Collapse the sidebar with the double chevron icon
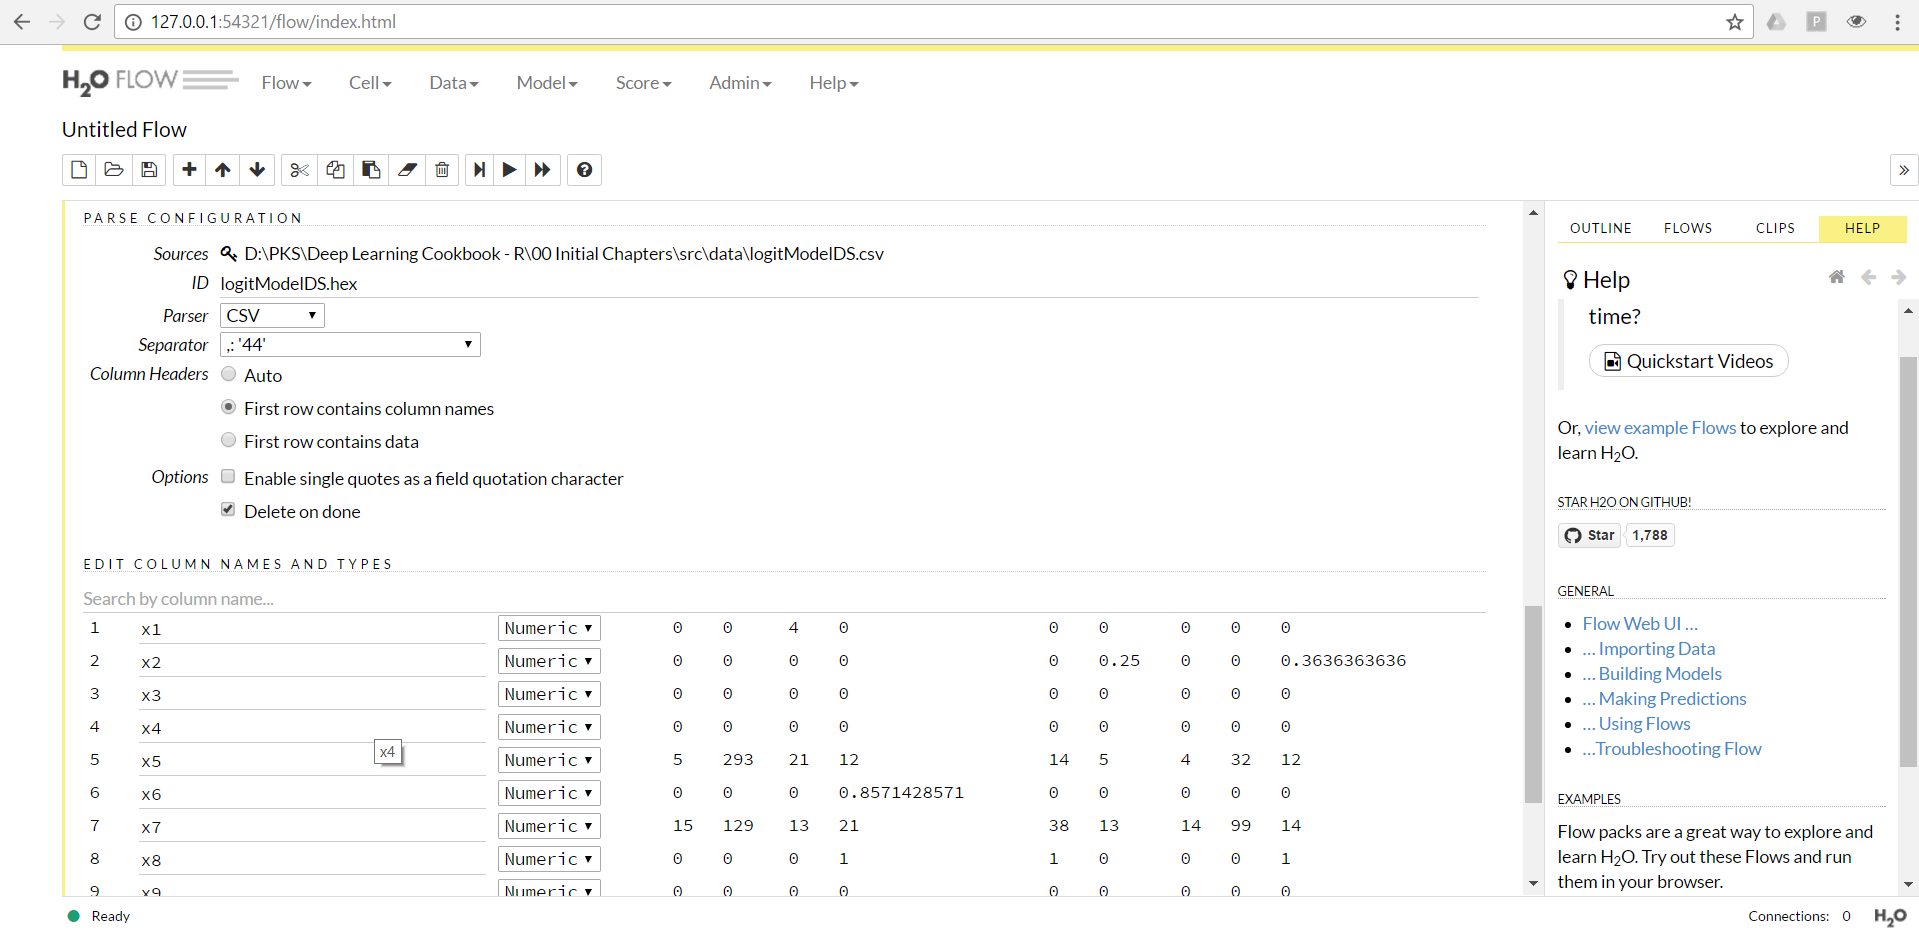 [1904, 170]
